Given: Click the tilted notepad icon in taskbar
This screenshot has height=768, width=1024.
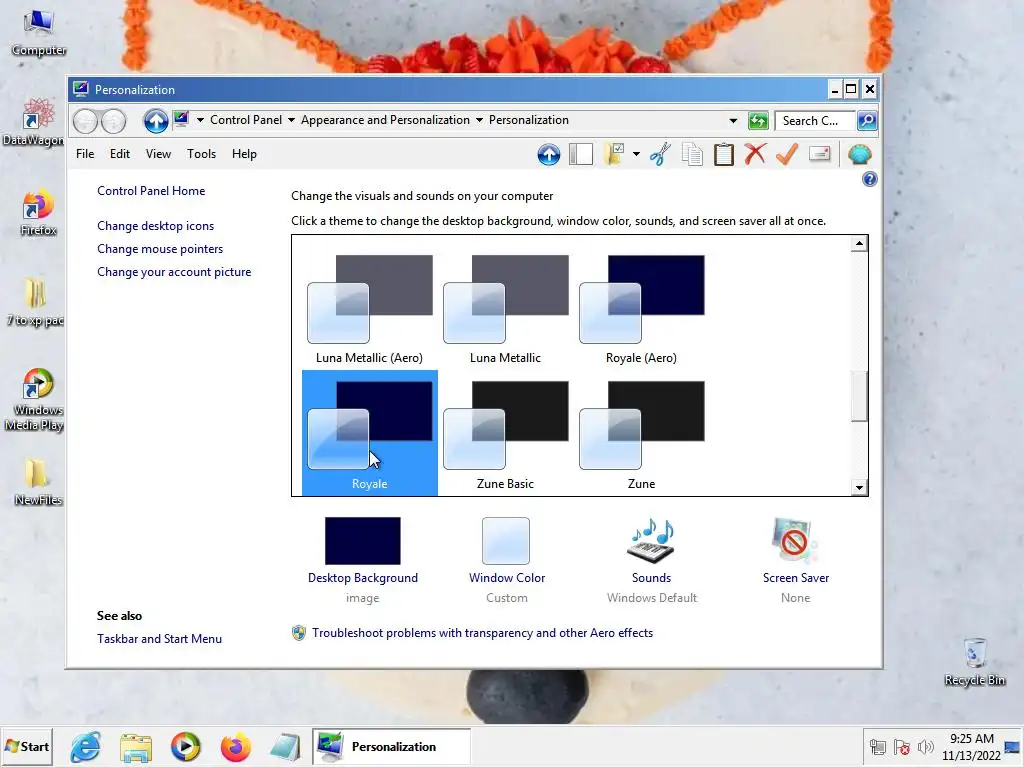Looking at the screenshot, I should point(285,747).
